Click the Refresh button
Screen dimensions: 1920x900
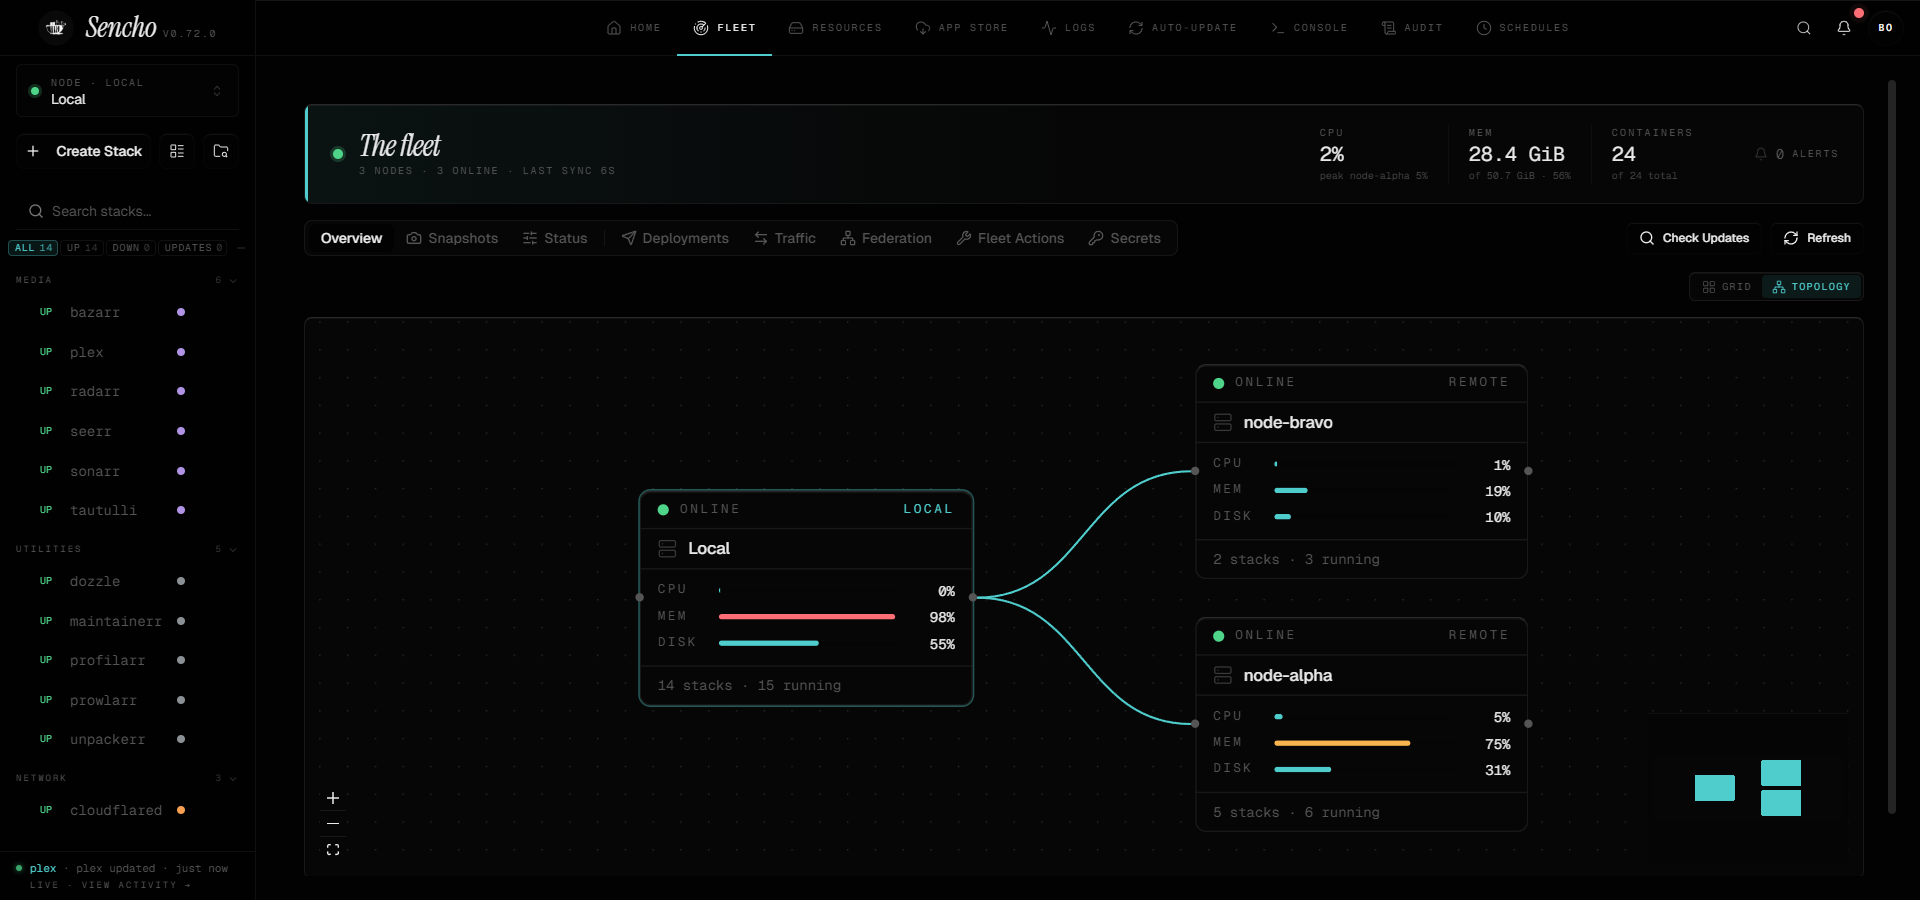click(x=1817, y=238)
